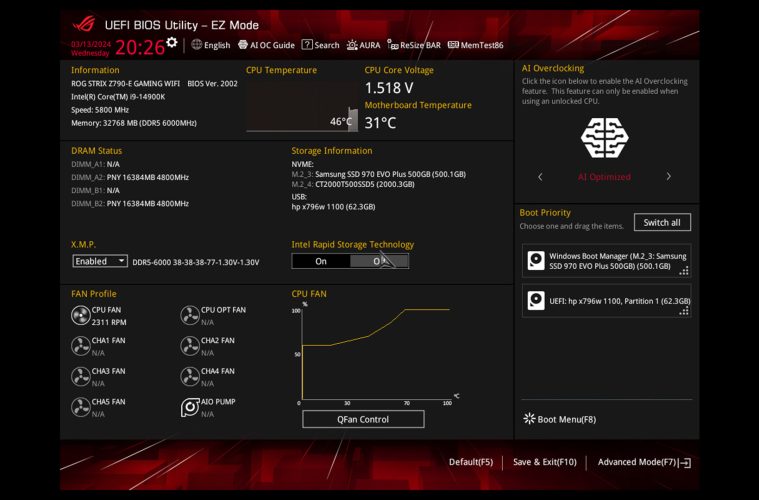Viewport: 759px width, 500px height.
Task: Click the CHA5 FAN icon
Action: tap(80, 407)
